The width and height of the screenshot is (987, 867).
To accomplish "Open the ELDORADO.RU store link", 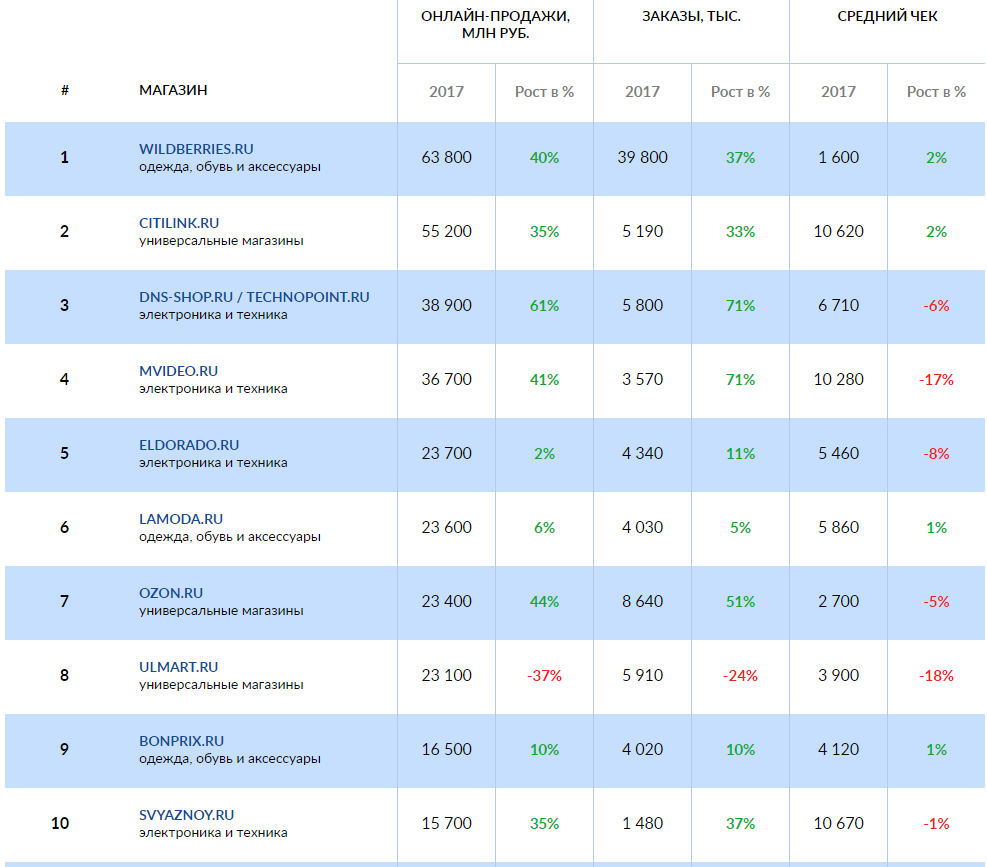I will tap(189, 445).
